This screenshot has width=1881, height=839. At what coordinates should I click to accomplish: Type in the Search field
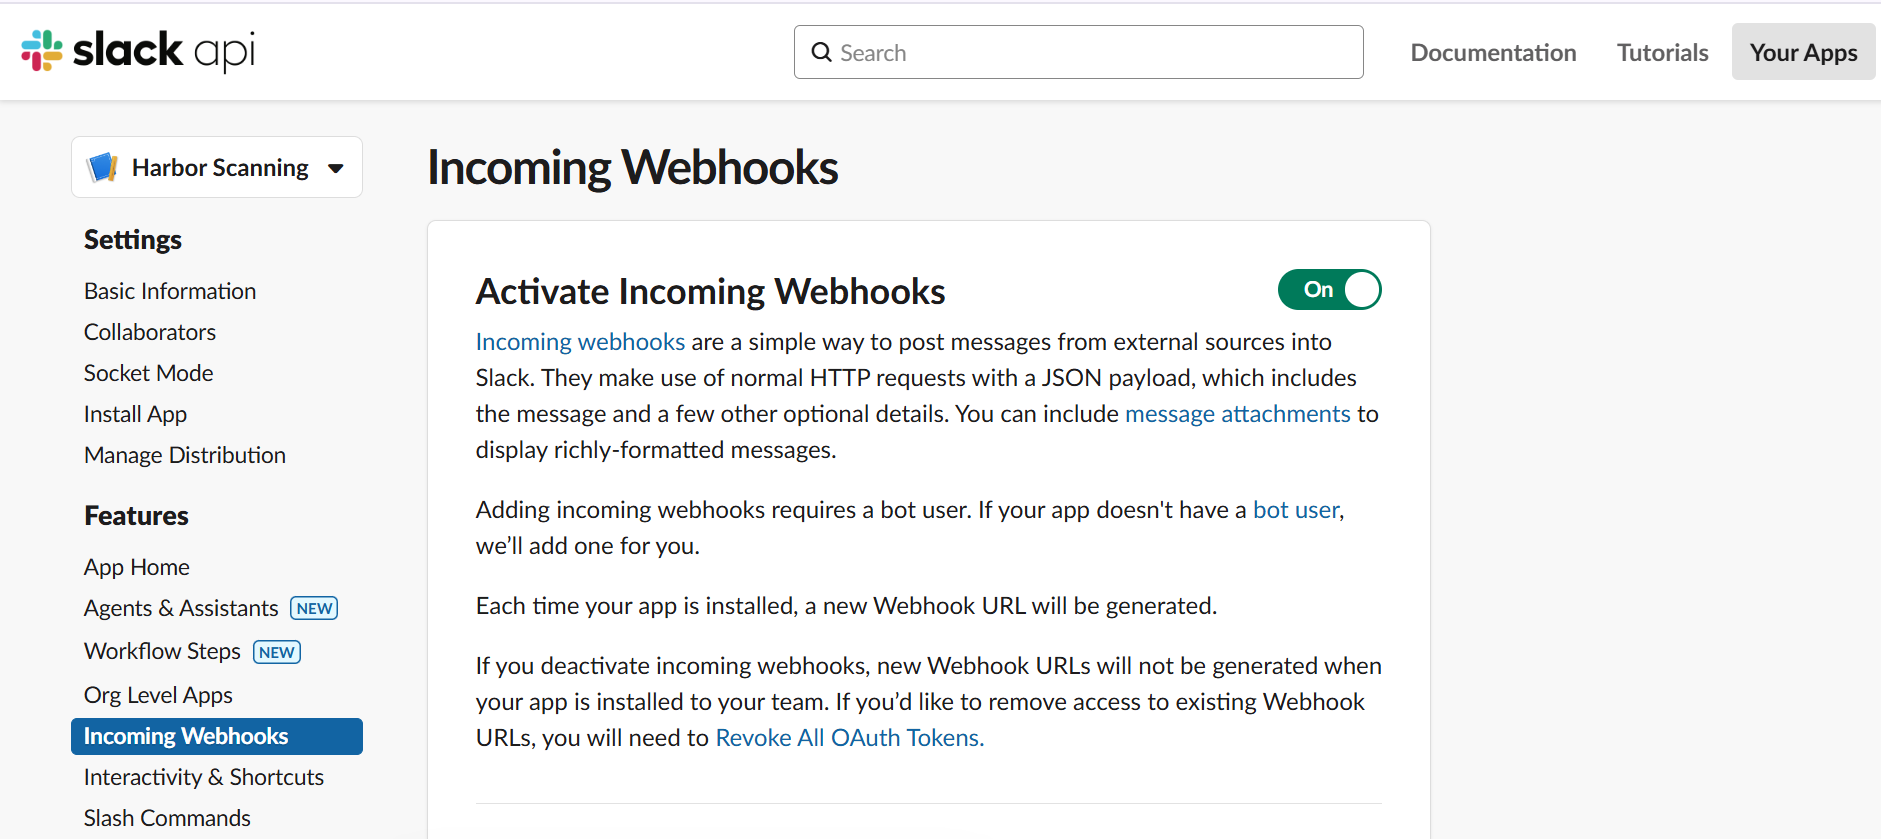(x=1090, y=52)
